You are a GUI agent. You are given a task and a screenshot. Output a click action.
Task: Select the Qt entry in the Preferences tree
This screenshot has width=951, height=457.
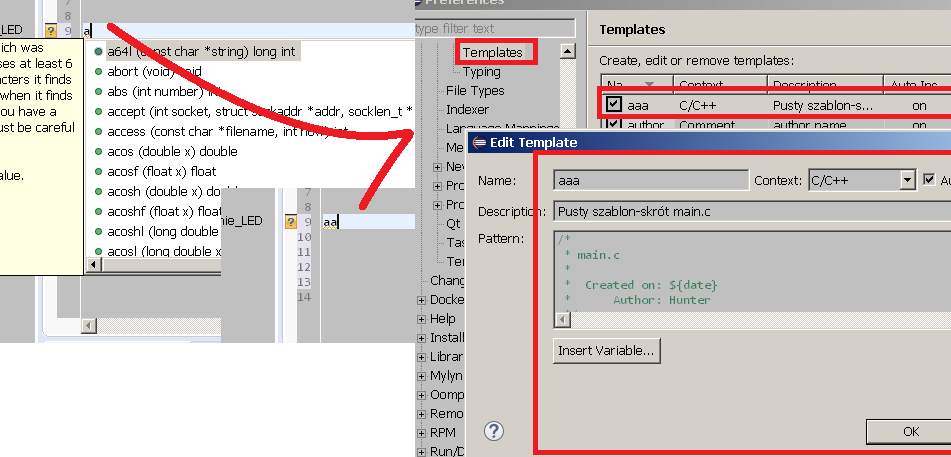click(x=454, y=223)
